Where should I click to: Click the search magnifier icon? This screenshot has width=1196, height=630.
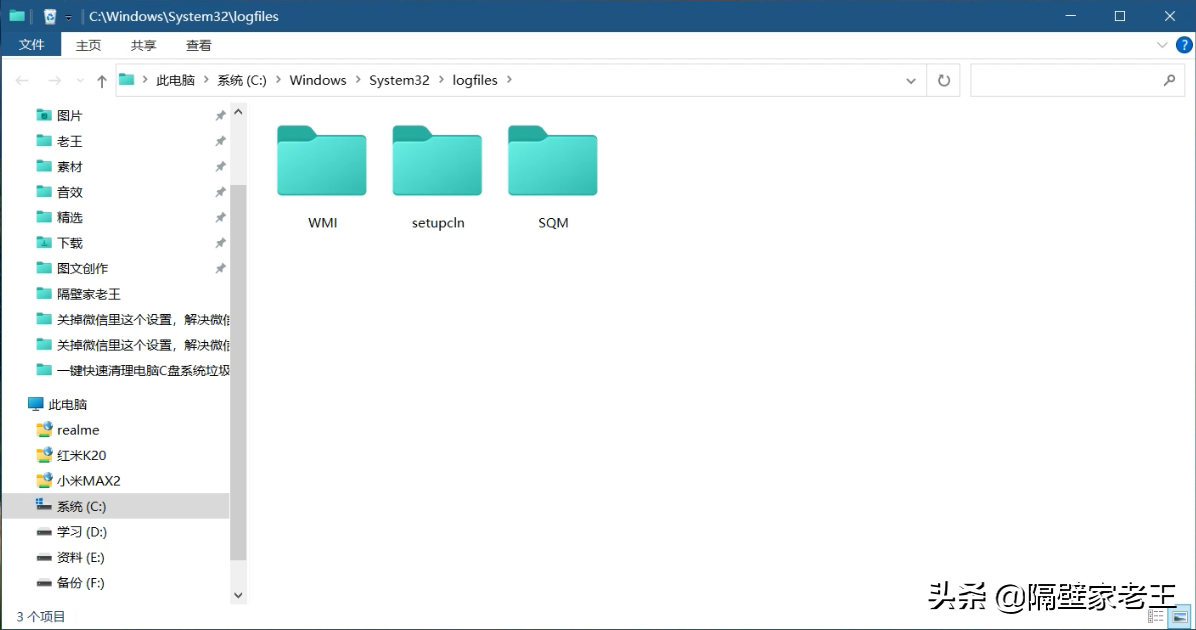(1169, 80)
